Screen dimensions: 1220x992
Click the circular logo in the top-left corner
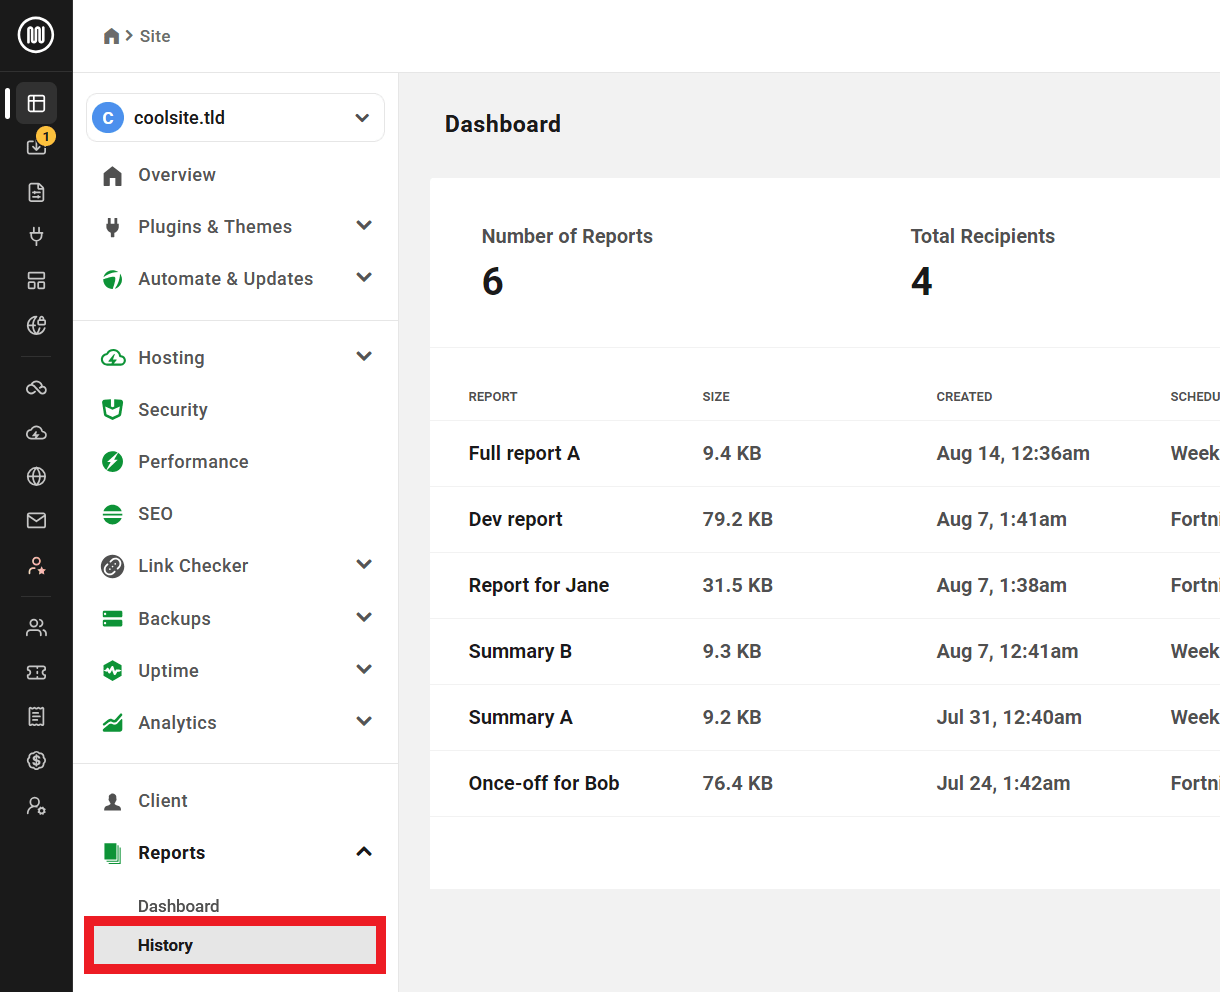[36, 35]
